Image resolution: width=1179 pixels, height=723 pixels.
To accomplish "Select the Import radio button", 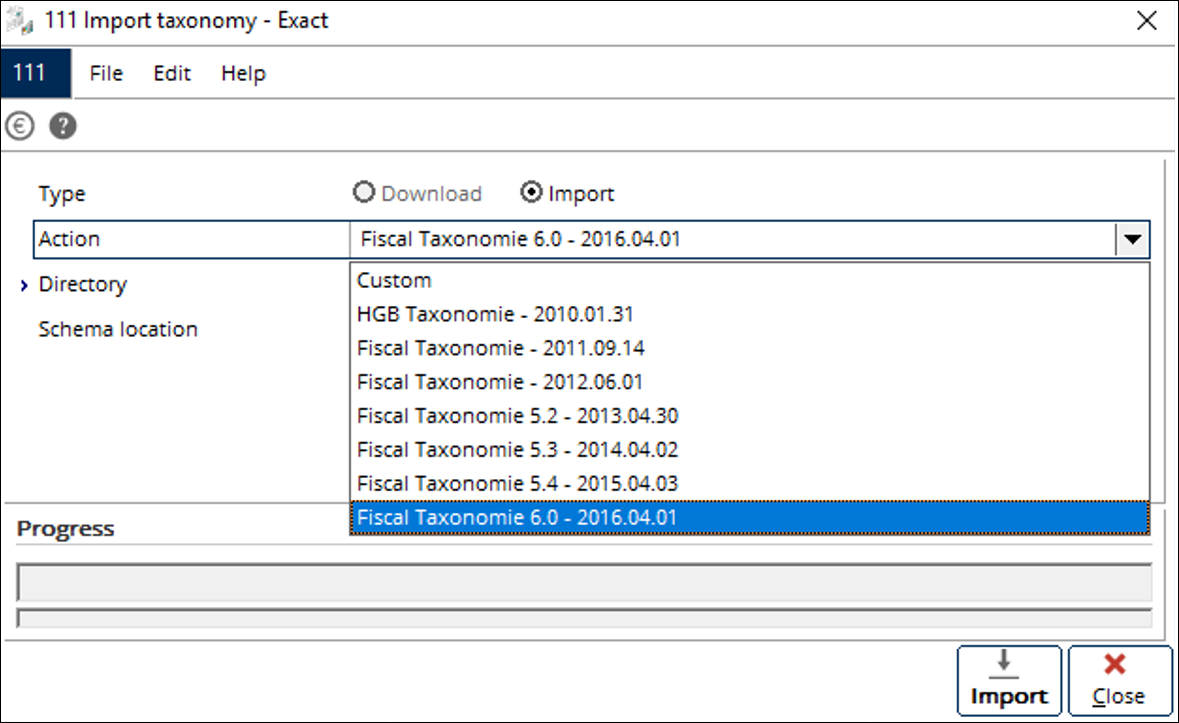I will click(x=531, y=192).
